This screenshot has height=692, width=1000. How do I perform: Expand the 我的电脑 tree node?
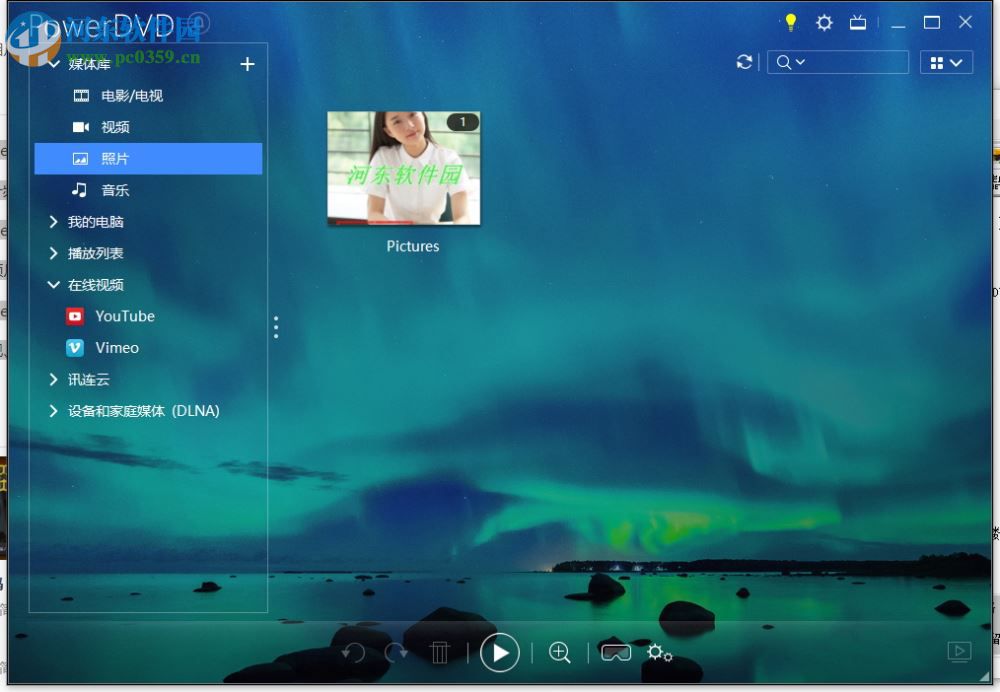pos(54,222)
